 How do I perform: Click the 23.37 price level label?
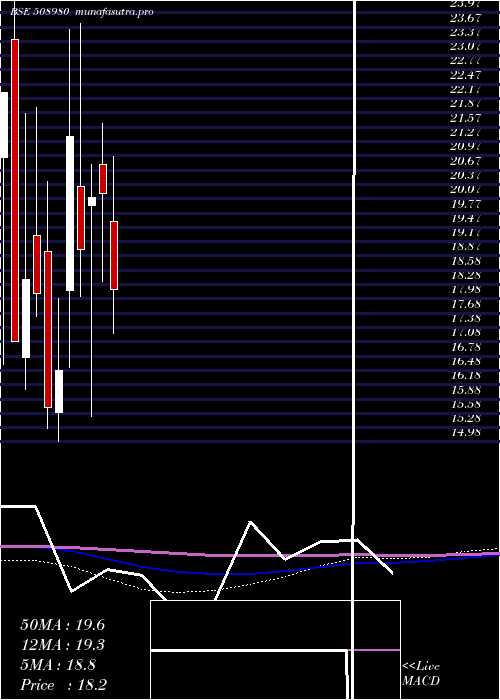[x=466, y=33]
